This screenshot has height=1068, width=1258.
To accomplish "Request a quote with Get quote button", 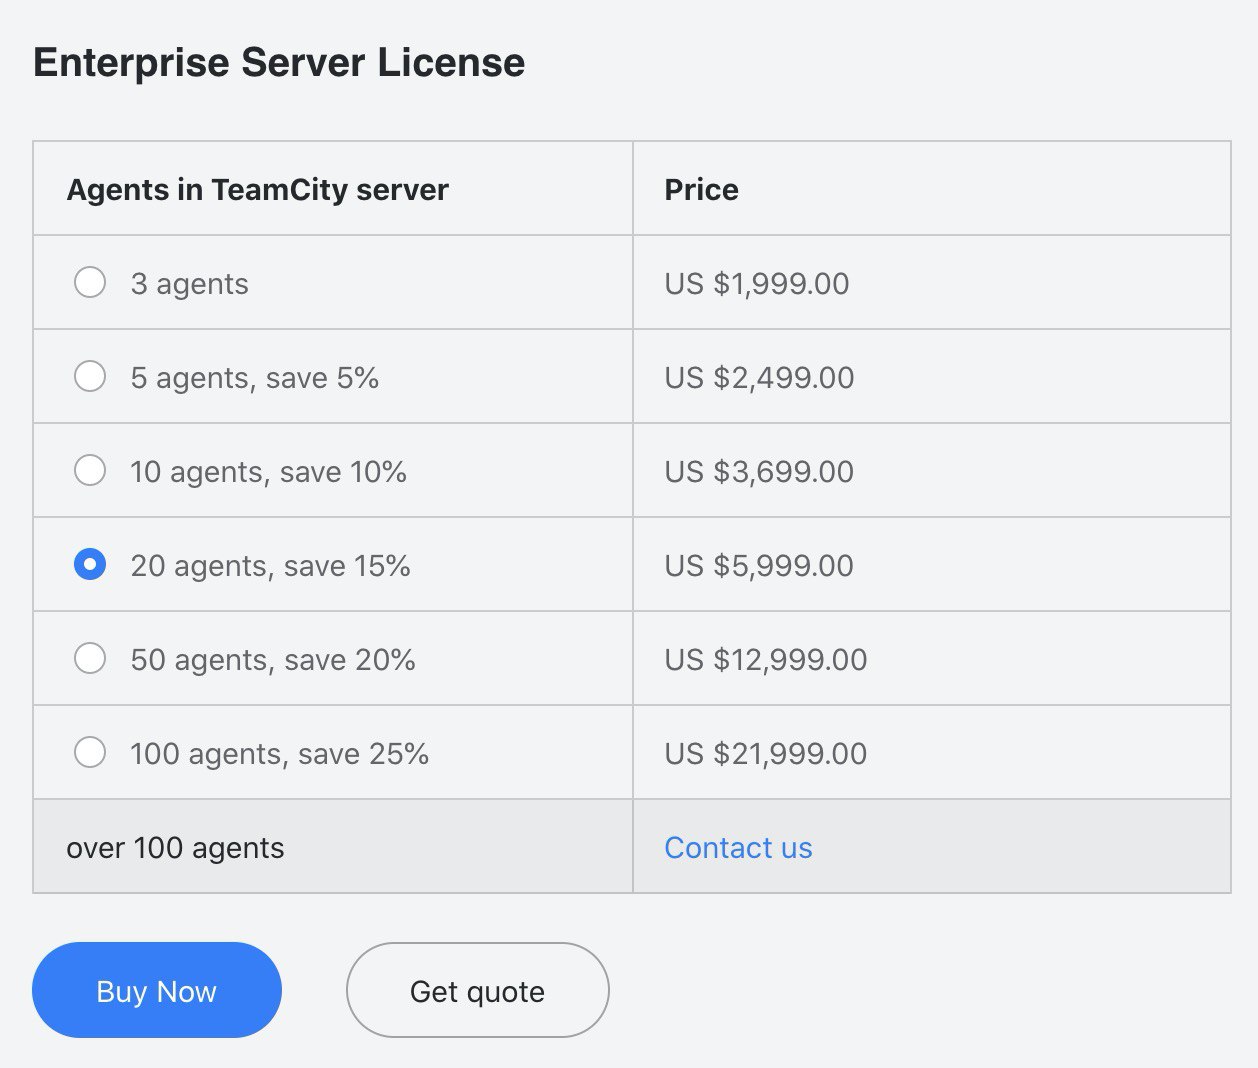I will pos(477,990).
